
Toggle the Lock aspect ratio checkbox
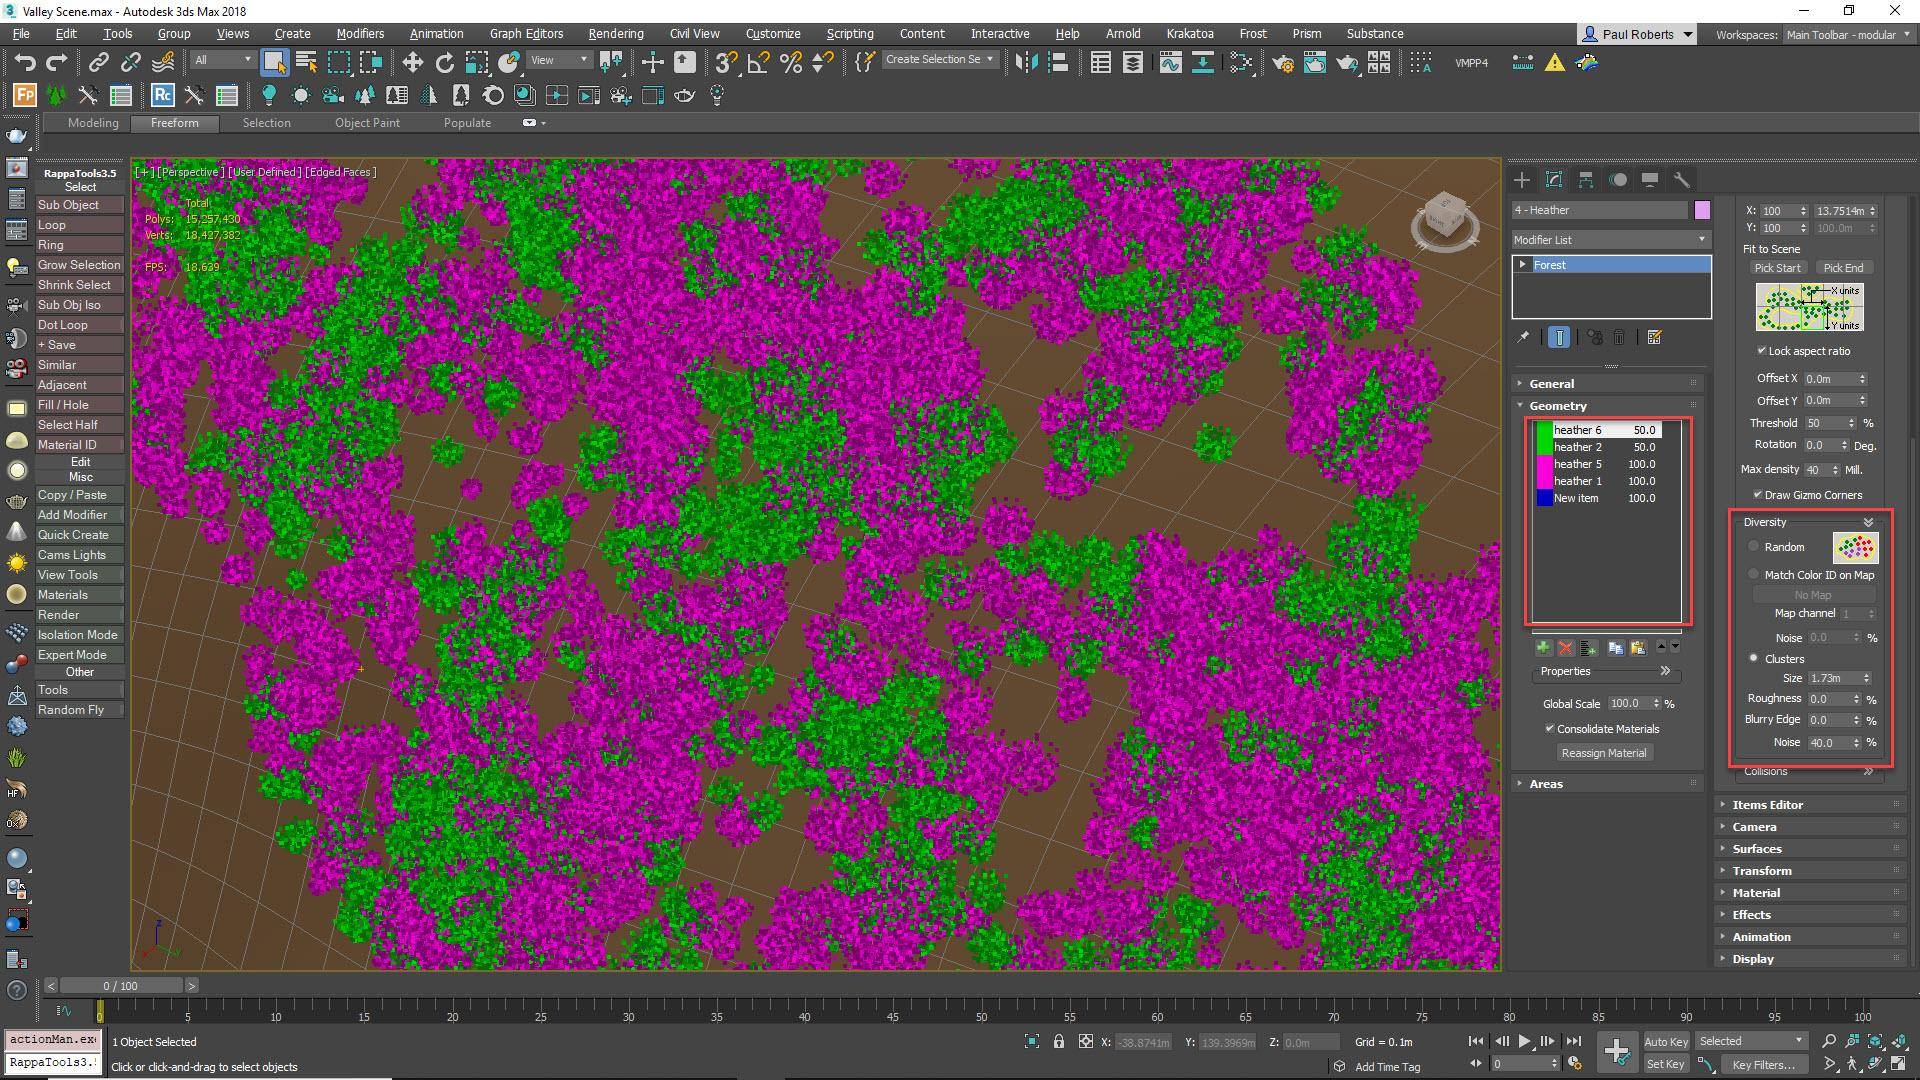coord(1760,351)
